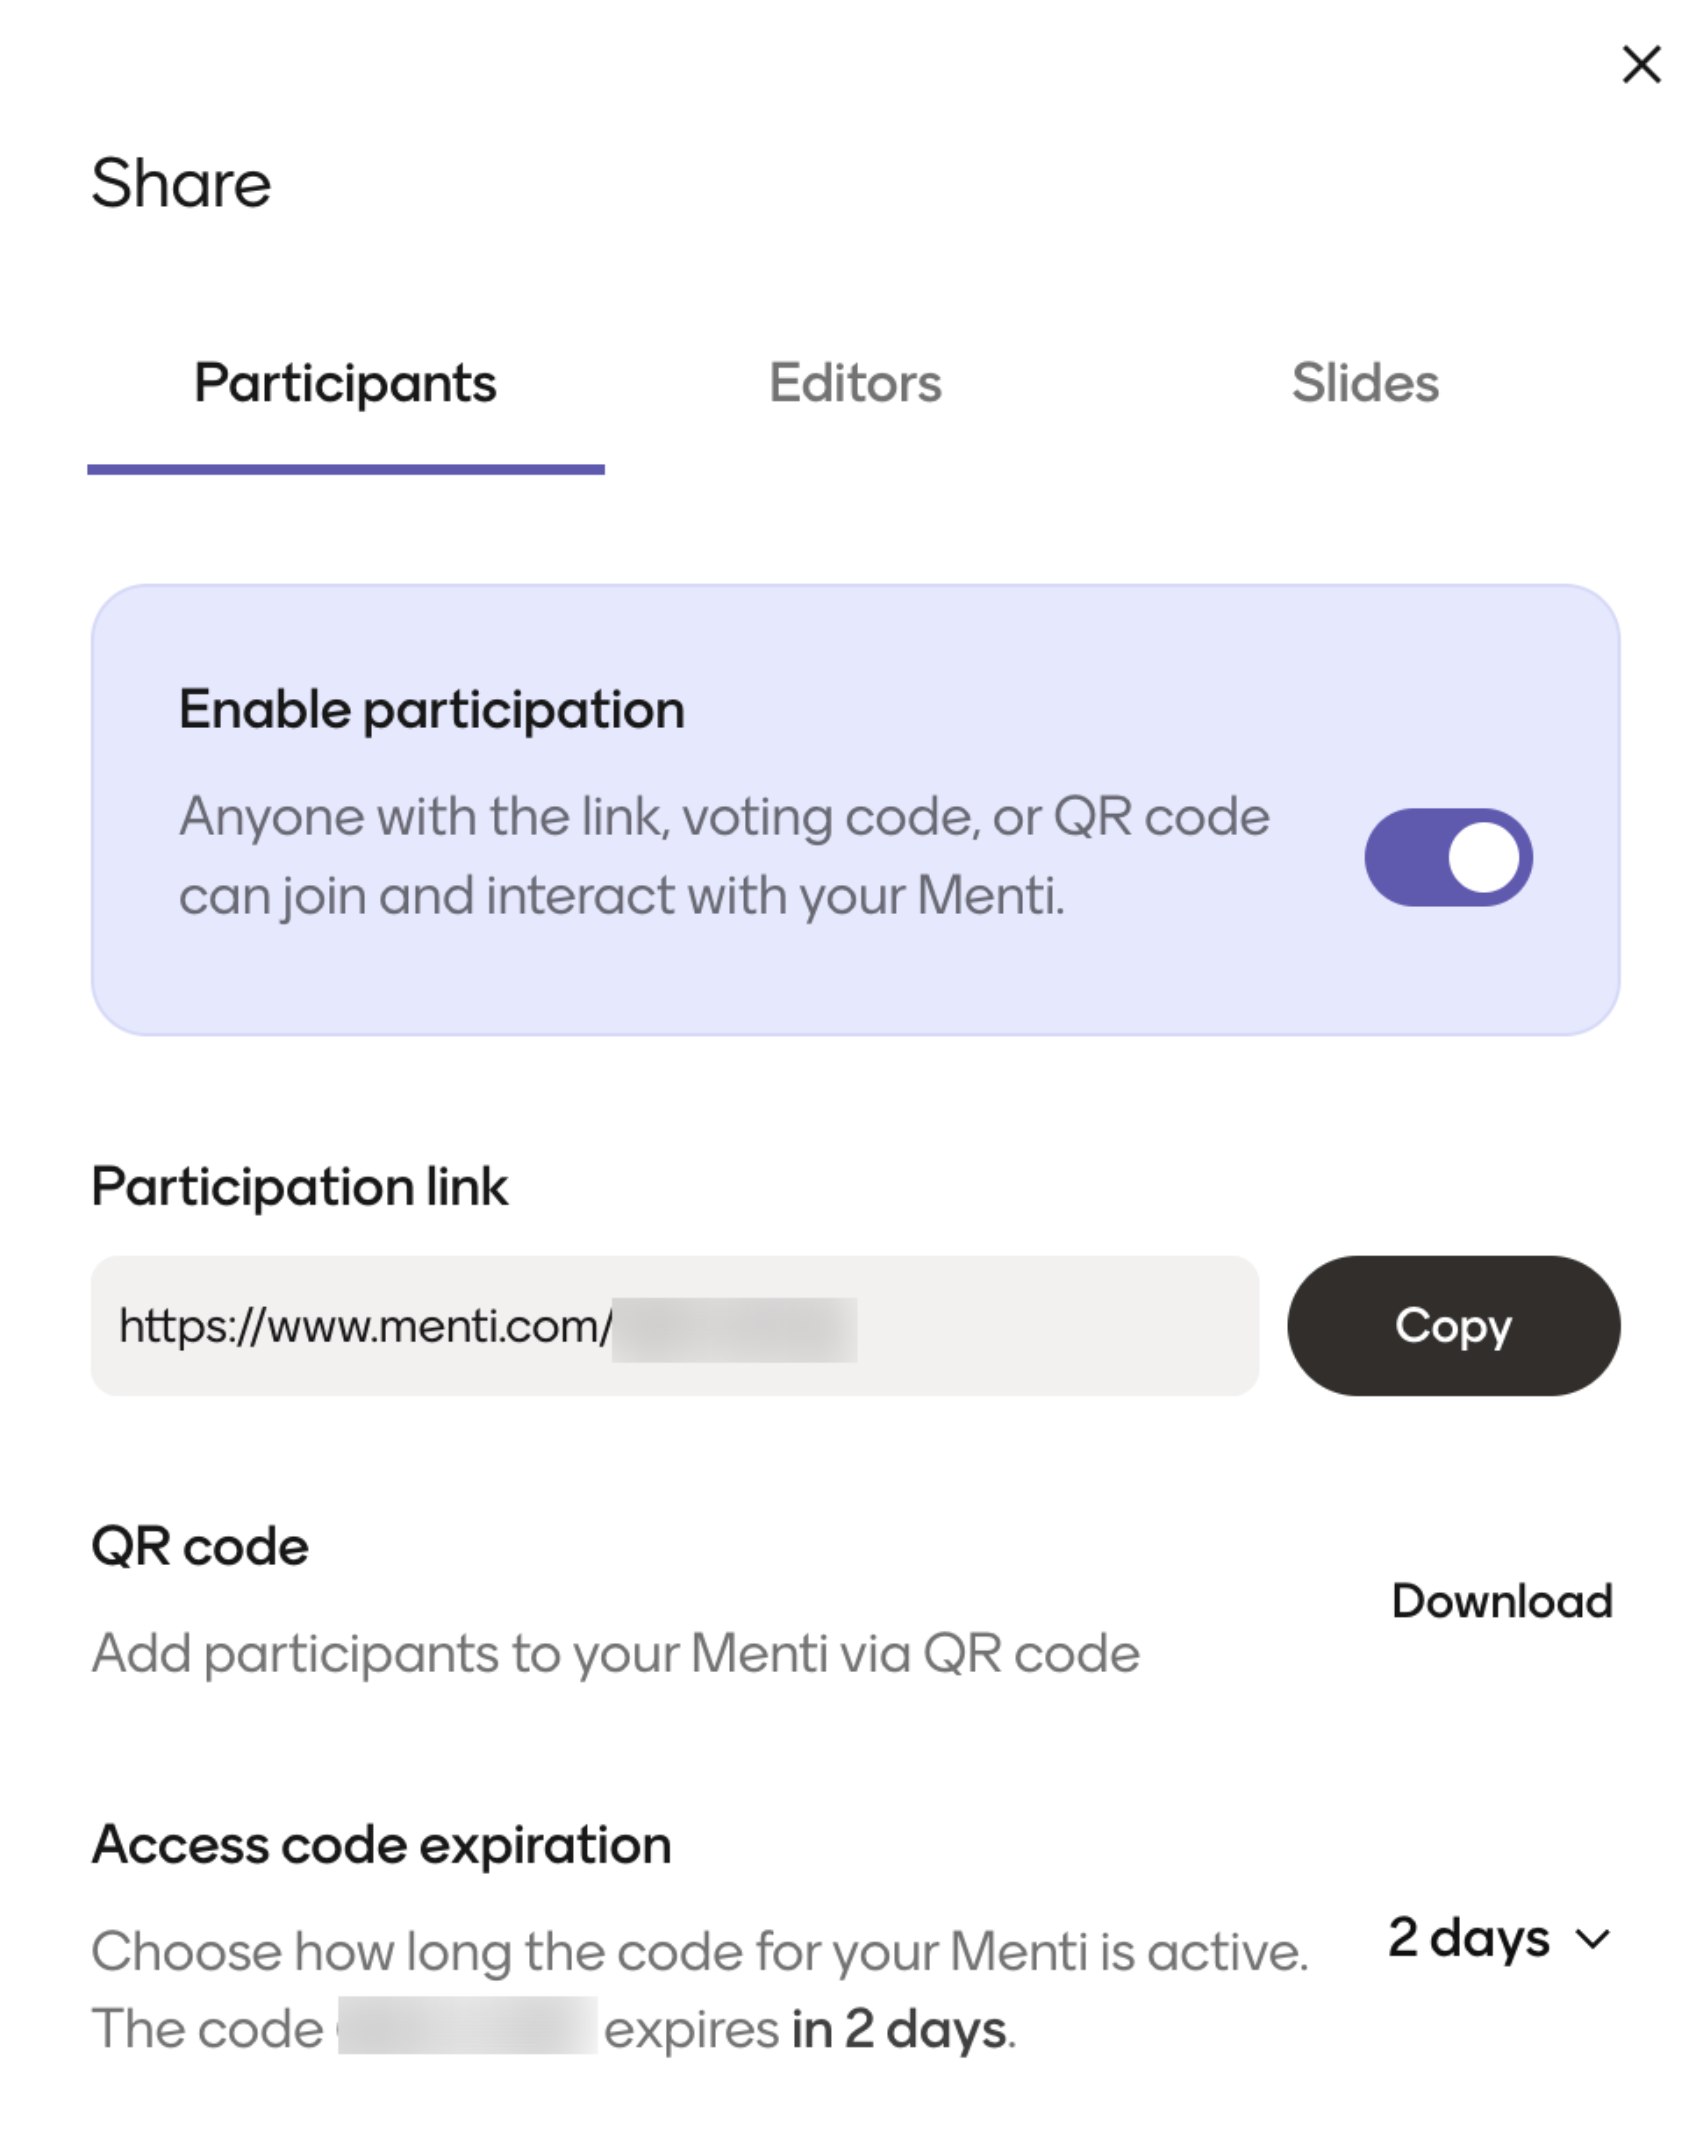This screenshot has width=1702, height=2150.
Task: Click the Participation link label
Action: pos(299,1187)
